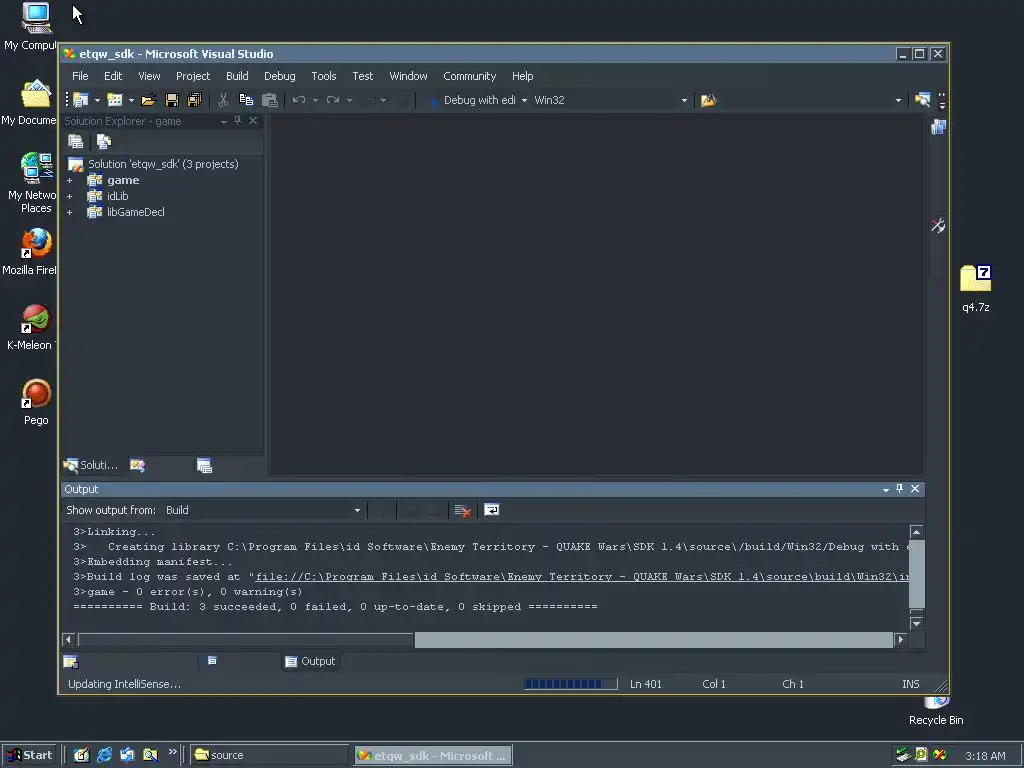Click the New Project toolbar icon

(80, 100)
